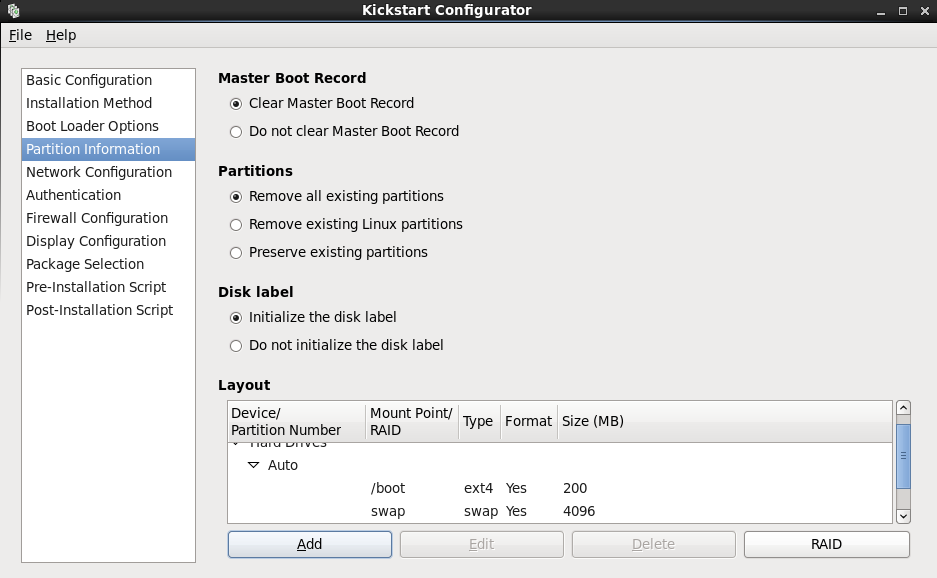Open the Help menu
The image size is (937, 578).
point(61,35)
